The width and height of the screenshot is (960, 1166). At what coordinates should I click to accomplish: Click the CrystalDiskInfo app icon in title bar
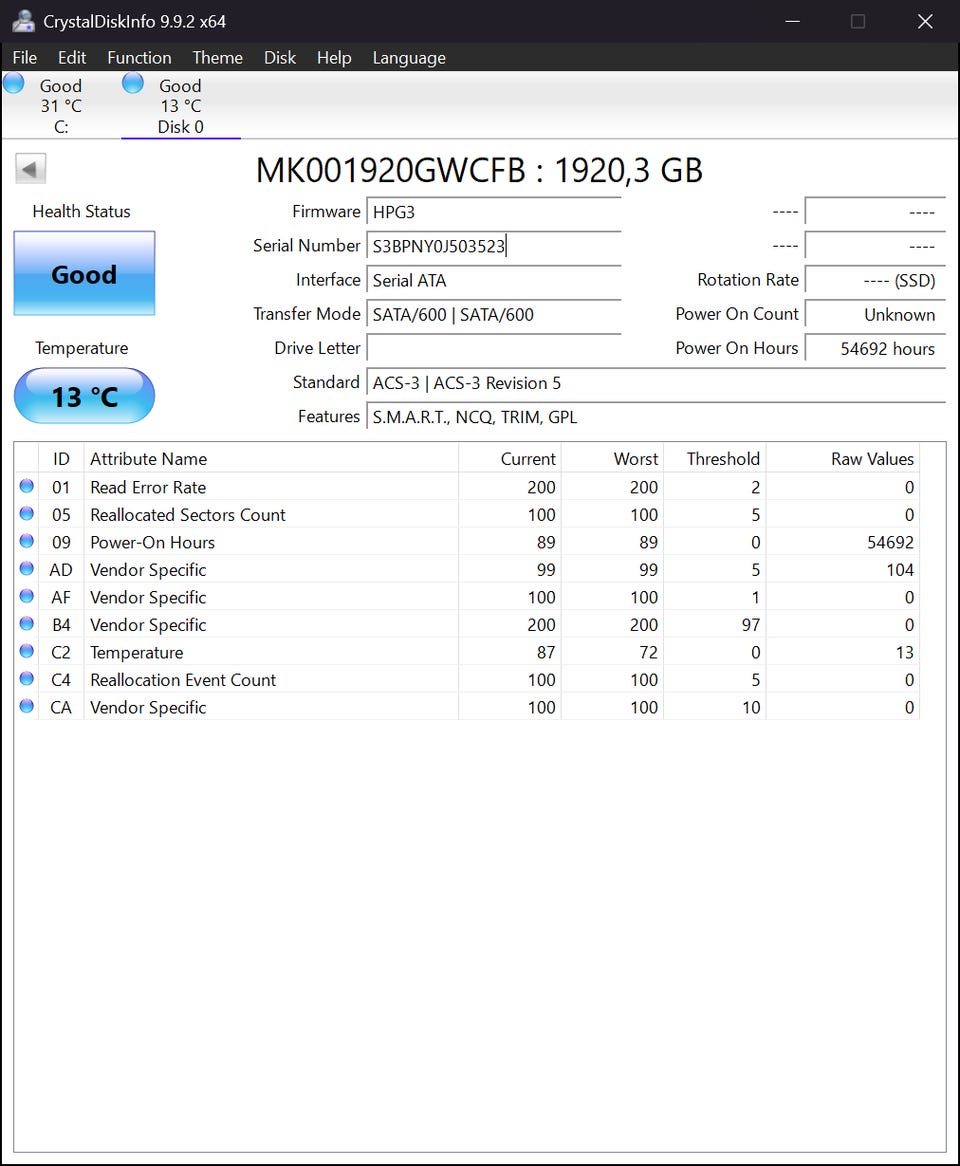(x=23, y=21)
